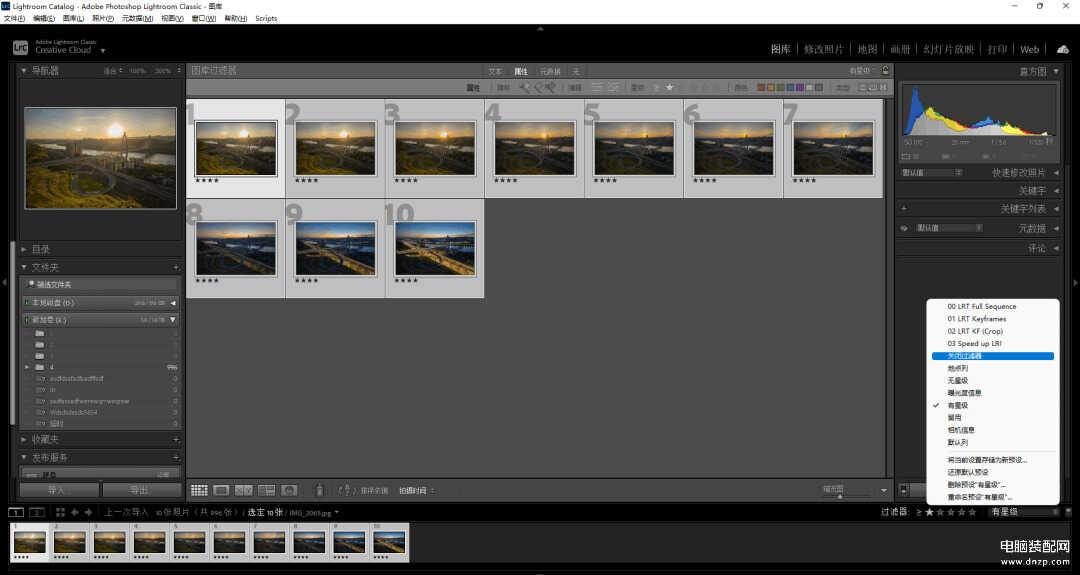Expand the 评论 panel
1080x575 pixels.
pyautogui.click(x=1056, y=248)
